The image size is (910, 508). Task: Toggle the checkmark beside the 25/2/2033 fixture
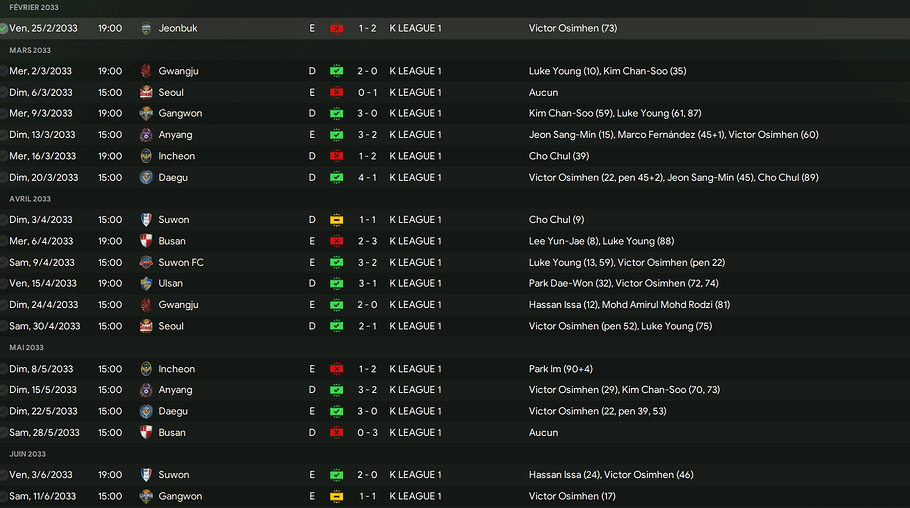(x=4, y=29)
